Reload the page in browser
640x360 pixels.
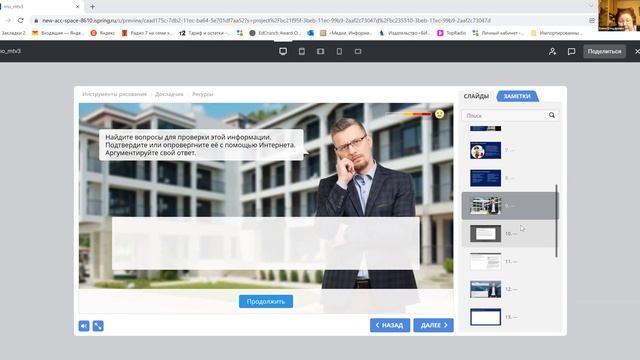point(20,20)
